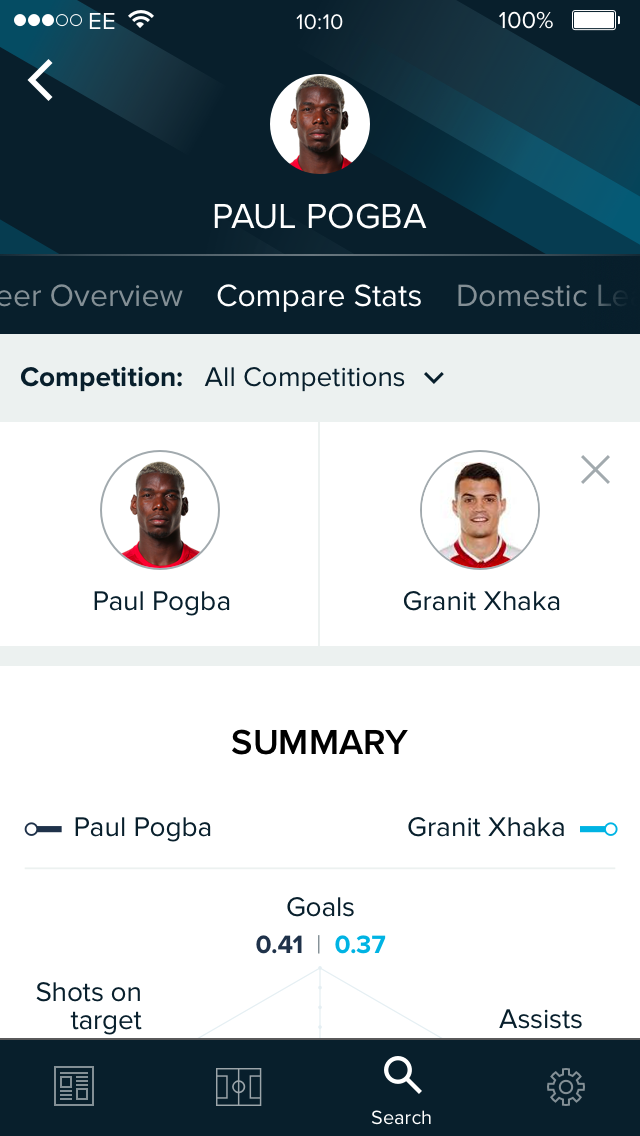640x1136 pixels.
Task: Select the Compare Stats tab
Action: point(319,296)
